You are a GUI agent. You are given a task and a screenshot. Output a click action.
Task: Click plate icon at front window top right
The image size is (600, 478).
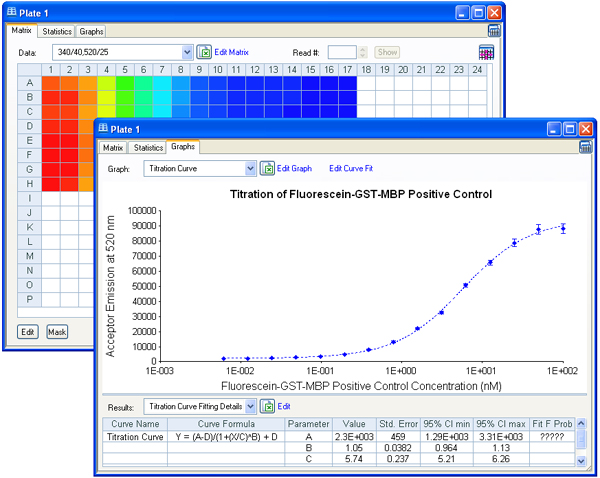(x=585, y=147)
